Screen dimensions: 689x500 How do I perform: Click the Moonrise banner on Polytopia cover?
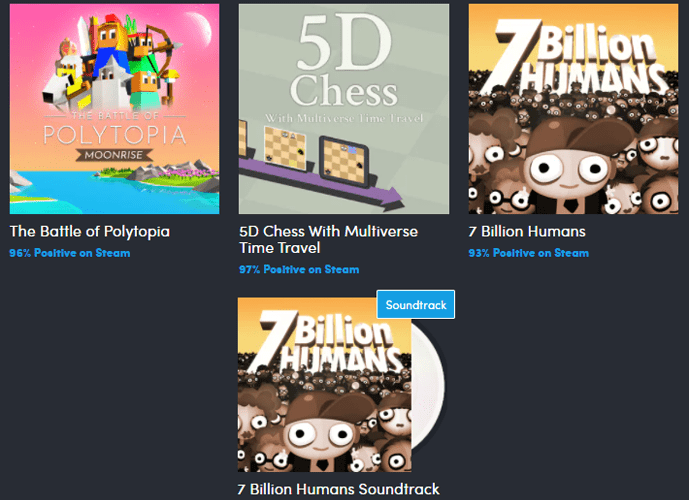[x=114, y=155]
